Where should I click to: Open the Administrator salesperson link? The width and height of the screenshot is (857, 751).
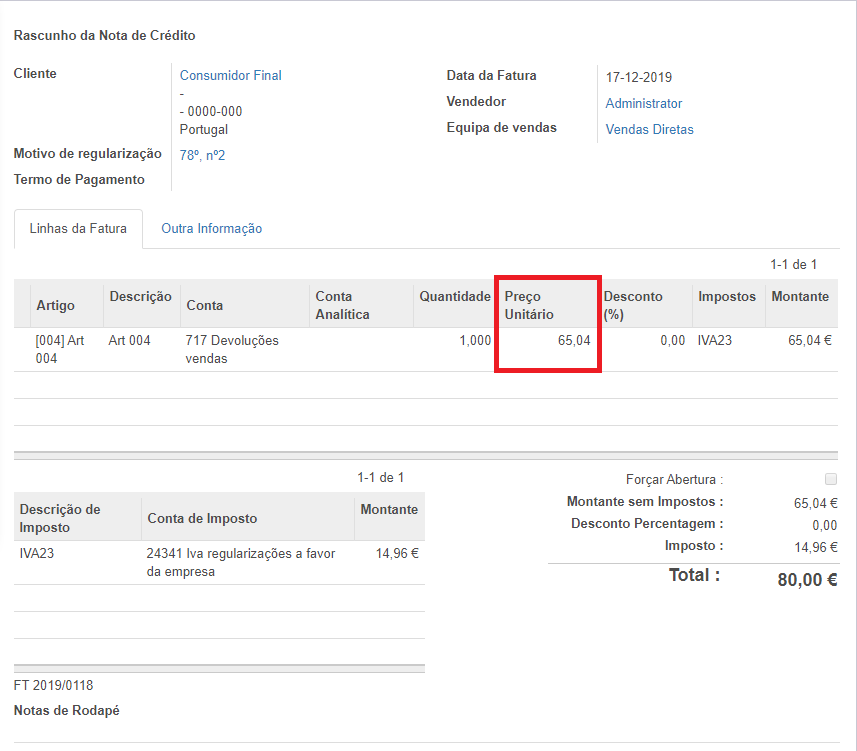(643, 103)
